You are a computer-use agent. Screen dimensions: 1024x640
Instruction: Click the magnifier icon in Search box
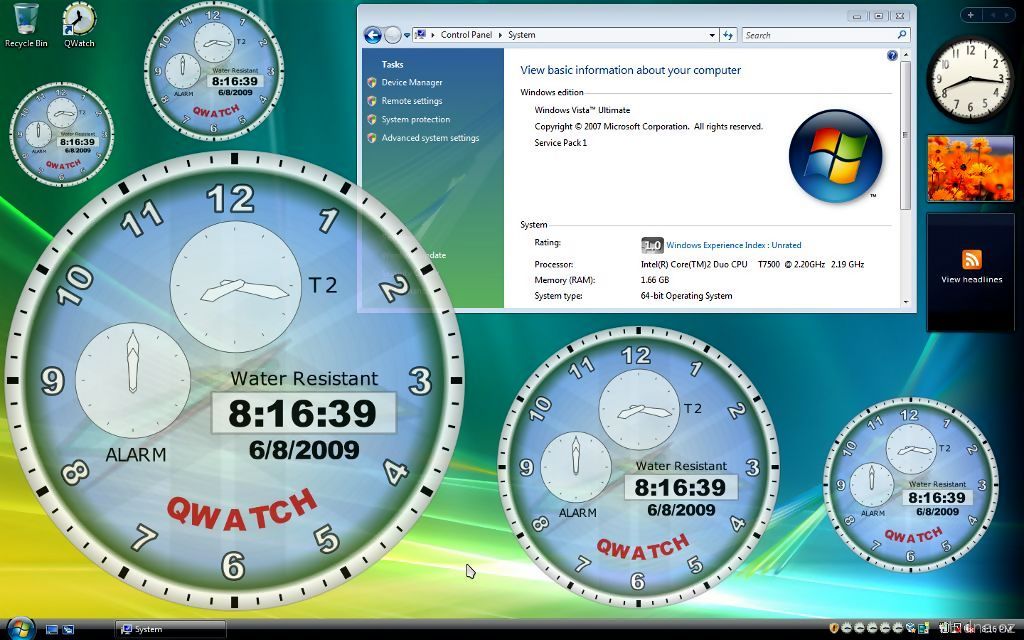pos(902,35)
